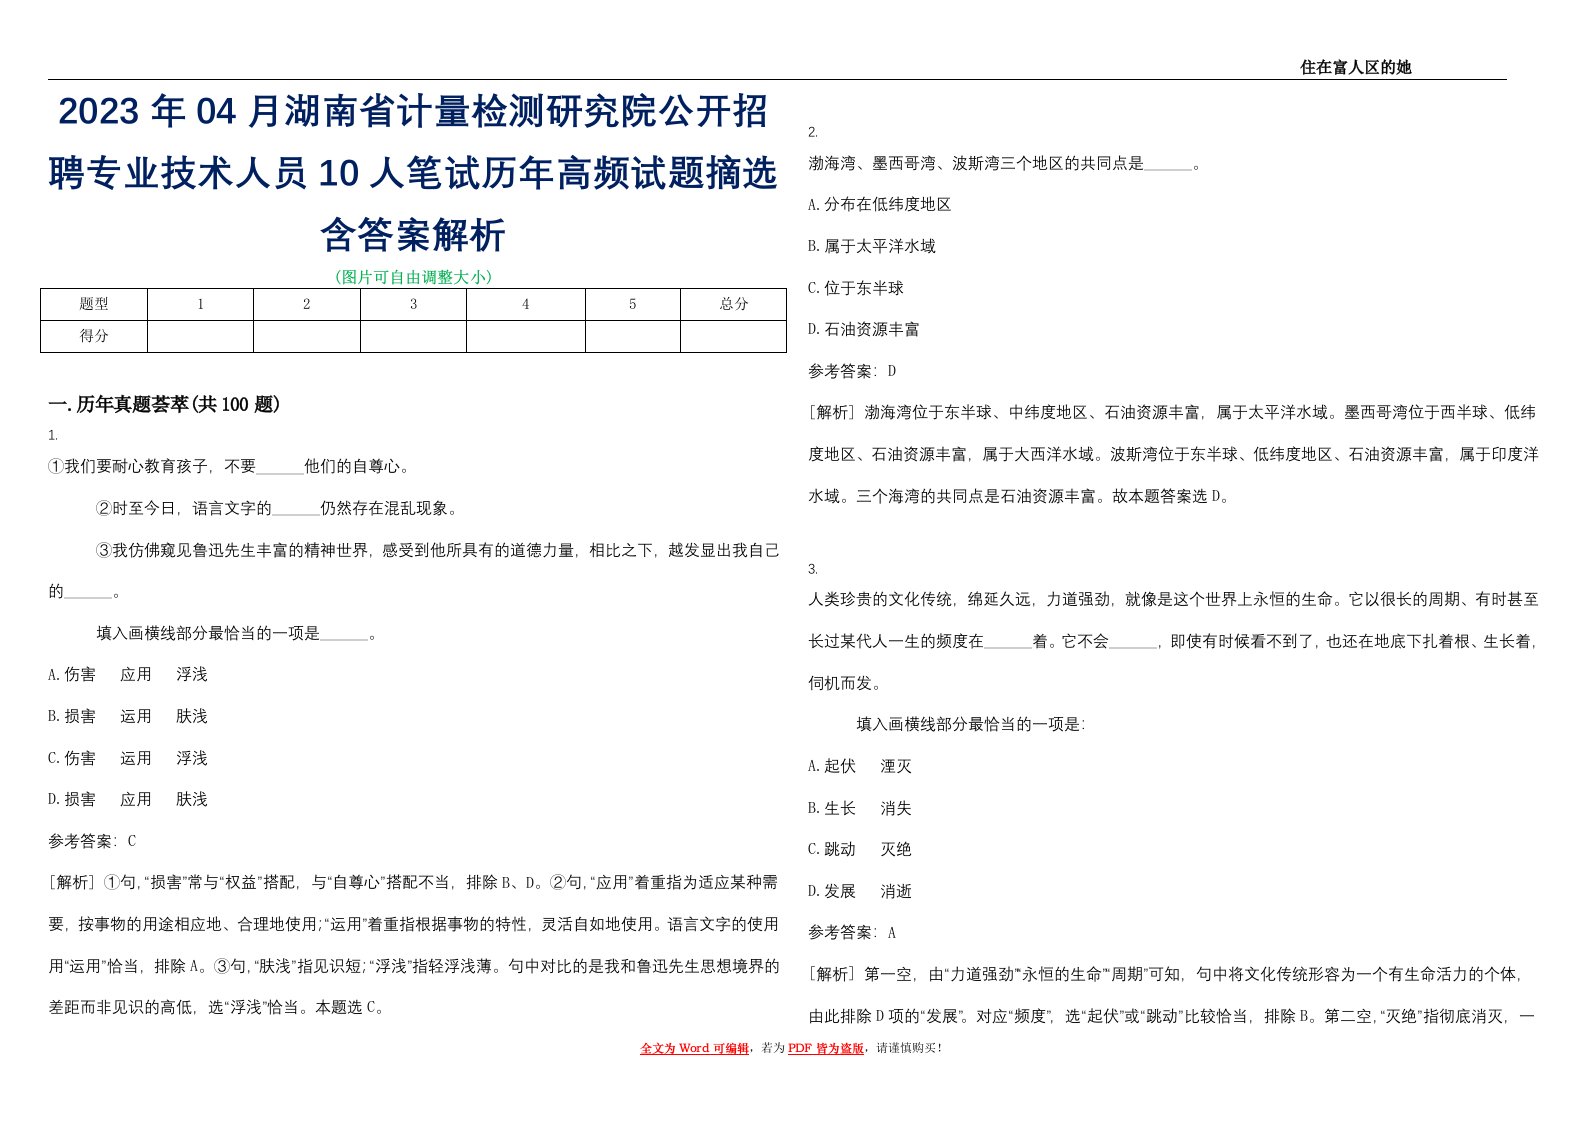Select option 'D.损害 应用 肤浅'
This screenshot has width=1587, height=1122.
click(128, 800)
